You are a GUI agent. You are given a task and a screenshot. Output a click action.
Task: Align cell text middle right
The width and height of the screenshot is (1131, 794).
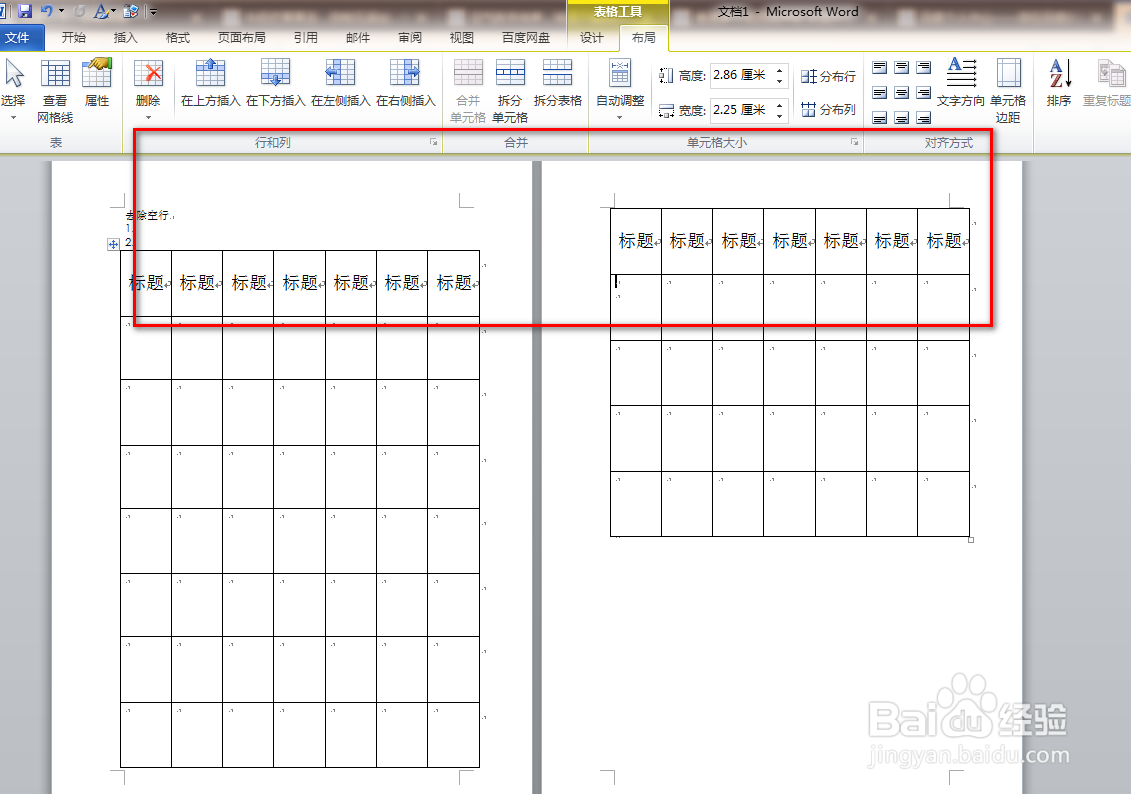(924, 92)
